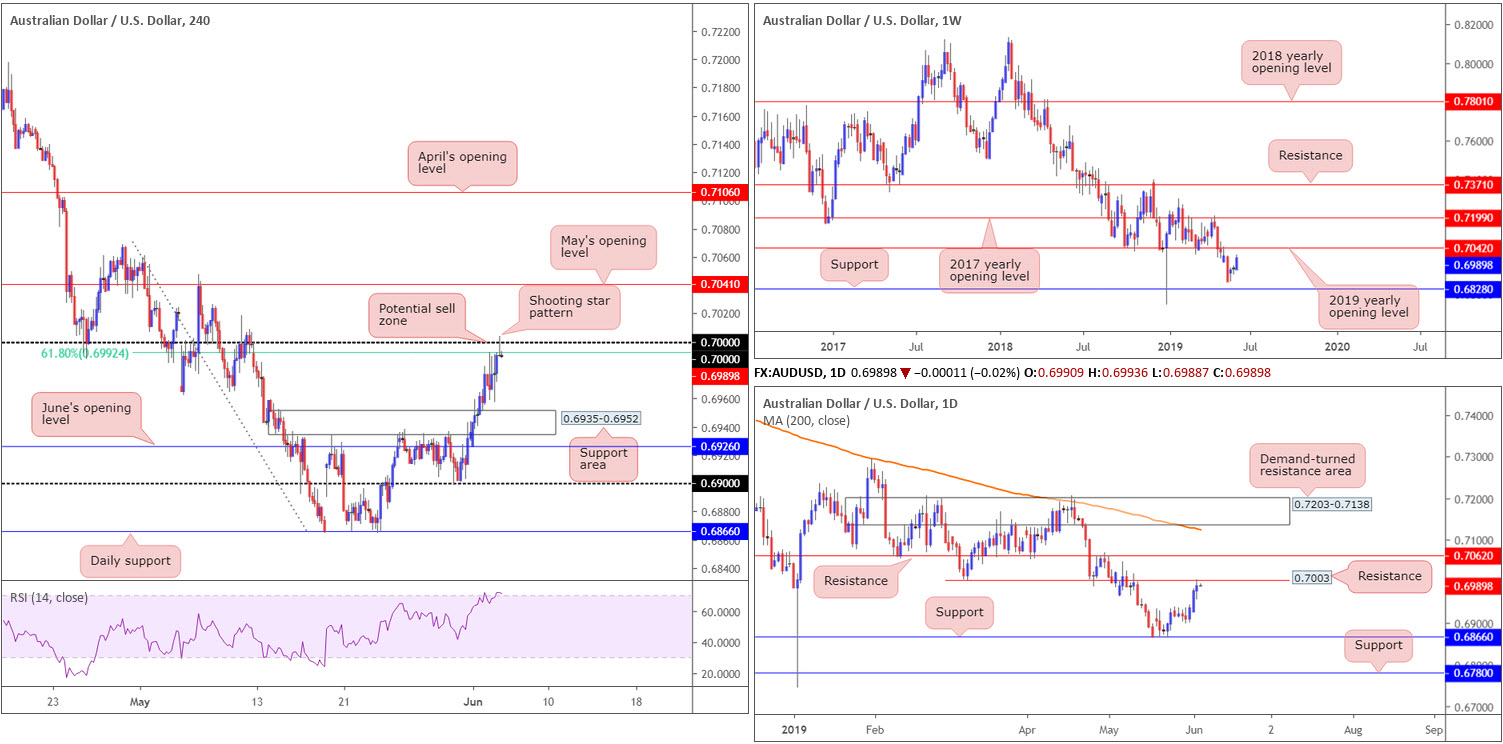Click the 0.7203-0.7138 zone label
This screenshot has width=1503, height=744.
point(1331,505)
